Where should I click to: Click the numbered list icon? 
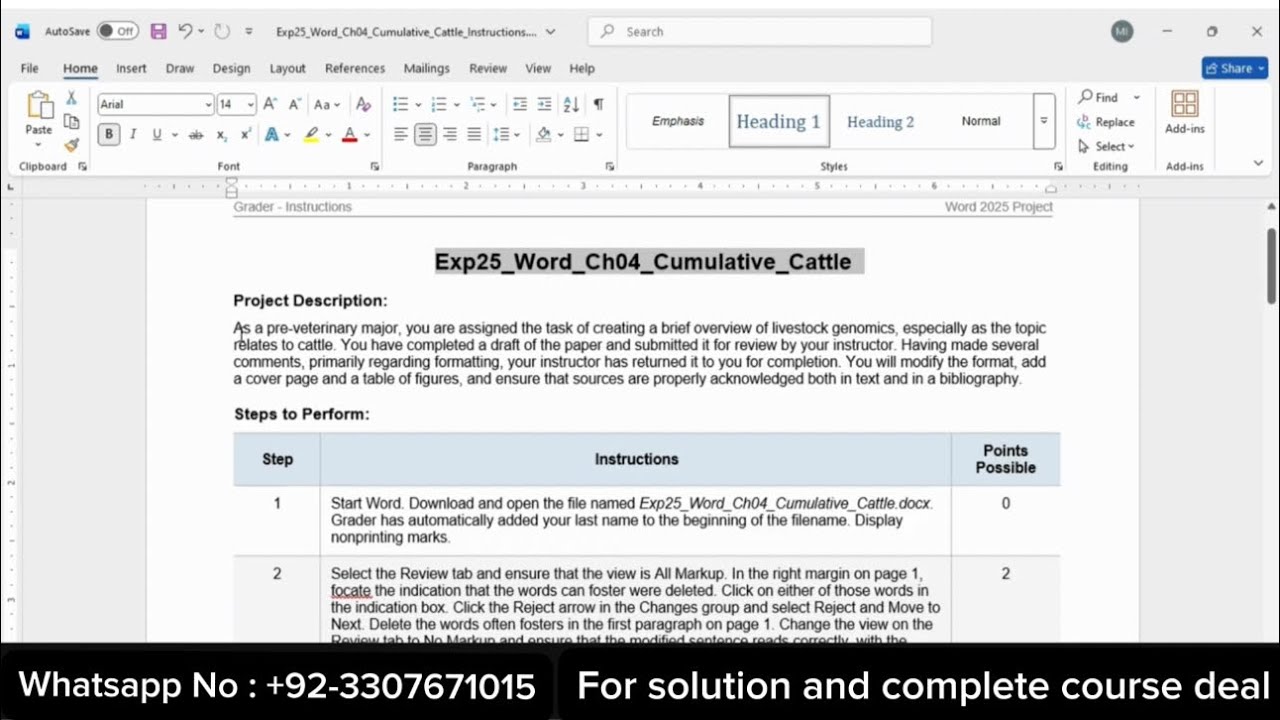point(437,104)
